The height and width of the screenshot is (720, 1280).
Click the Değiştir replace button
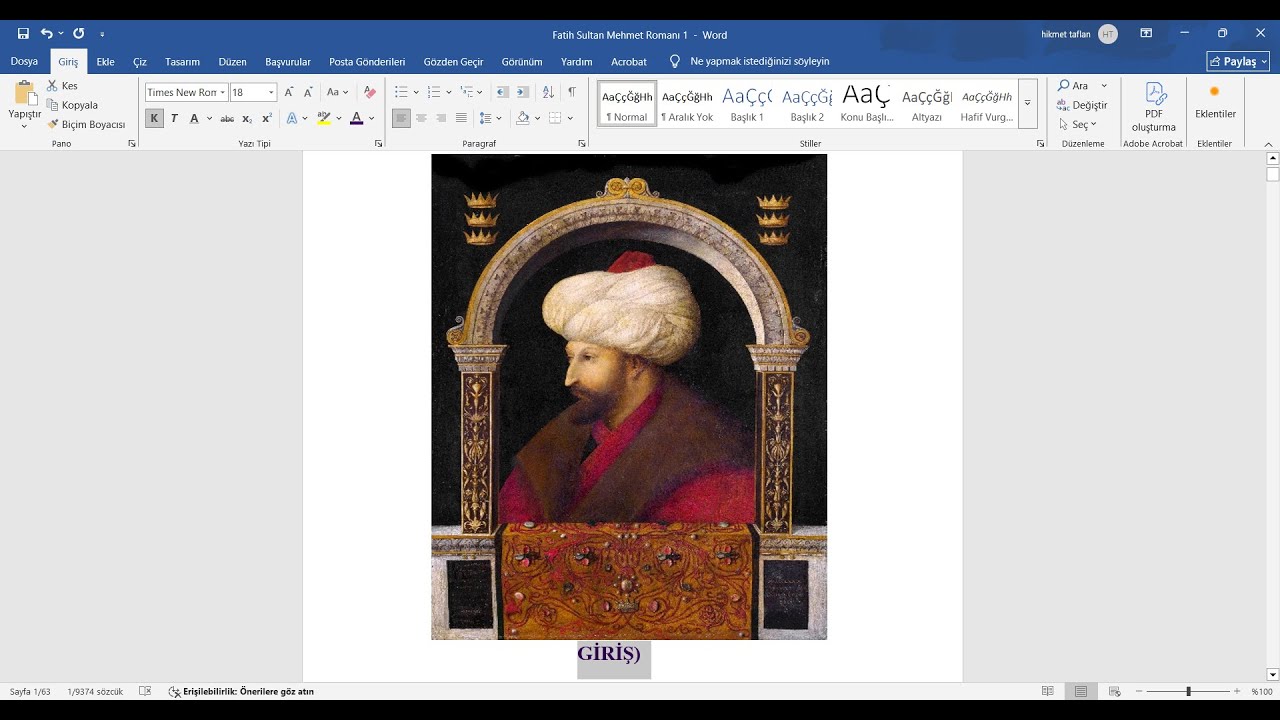1082,105
